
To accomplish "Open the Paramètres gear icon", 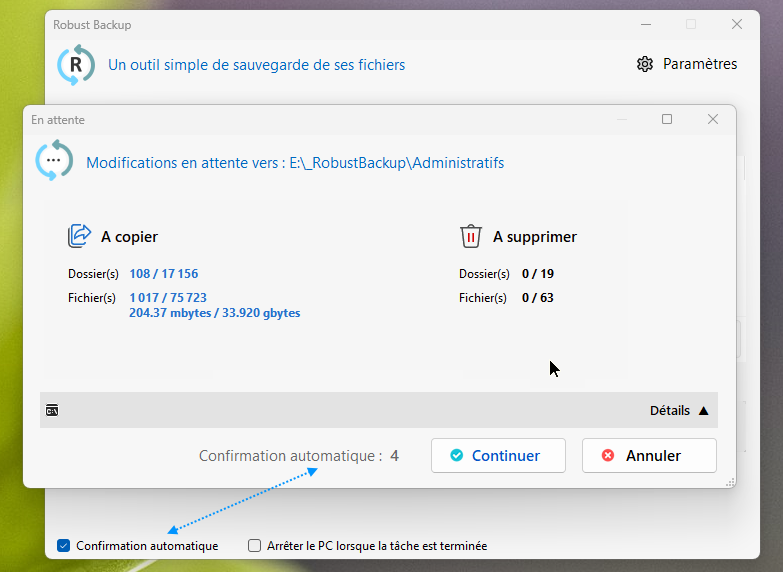I will (x=645, y=64).
